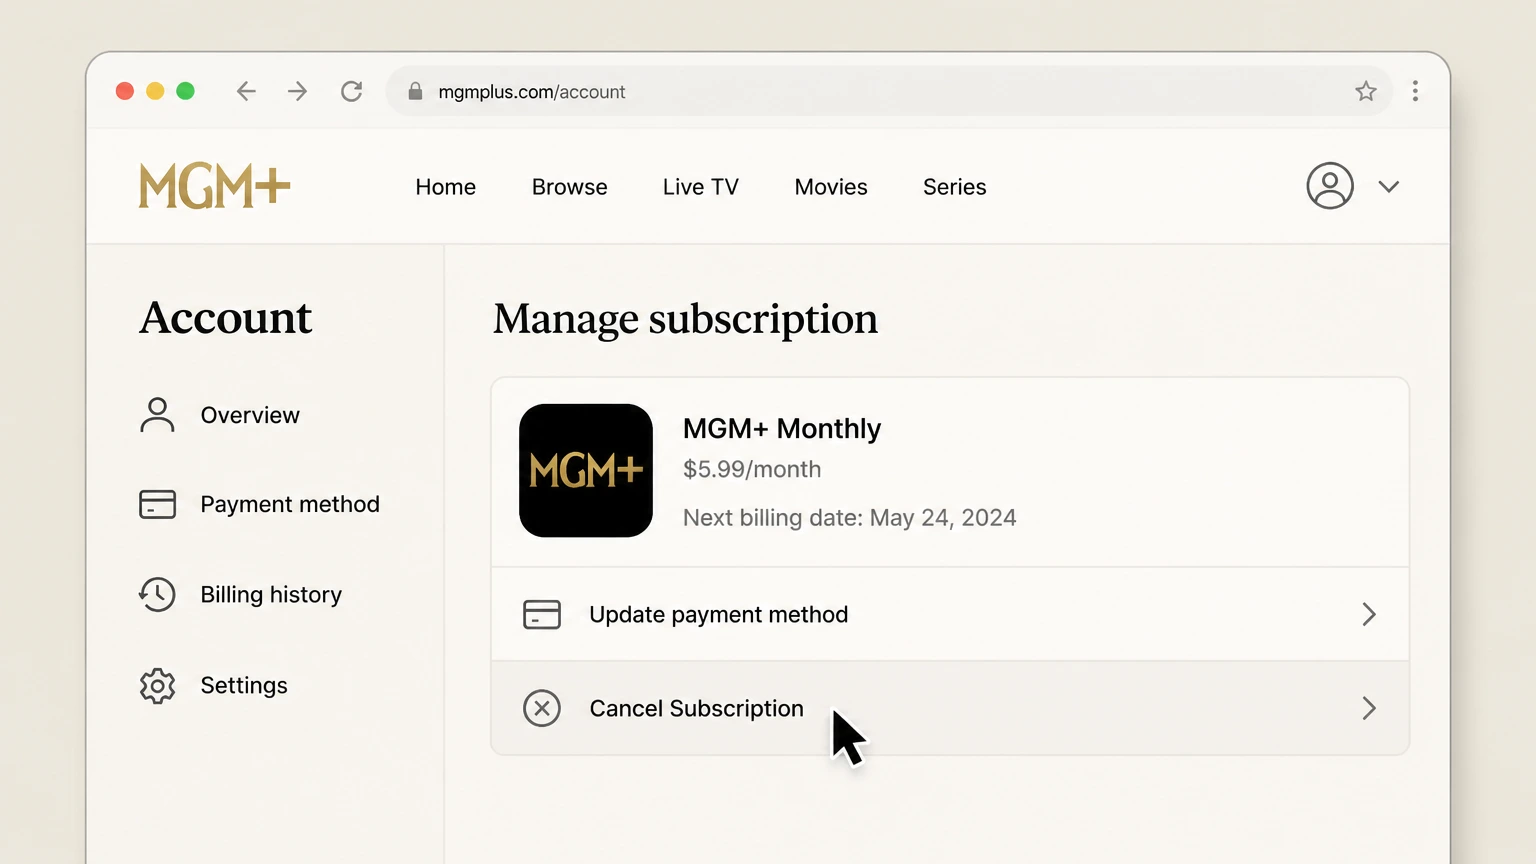
Task: Open Payment method in sidebar
Action: click(290, 504)
